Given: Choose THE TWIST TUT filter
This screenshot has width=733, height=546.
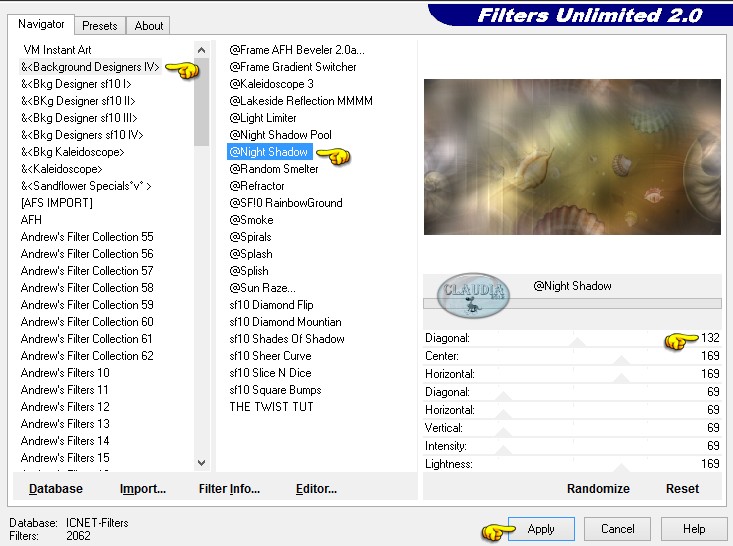Looking at the screenshot, I should point(271,407).
